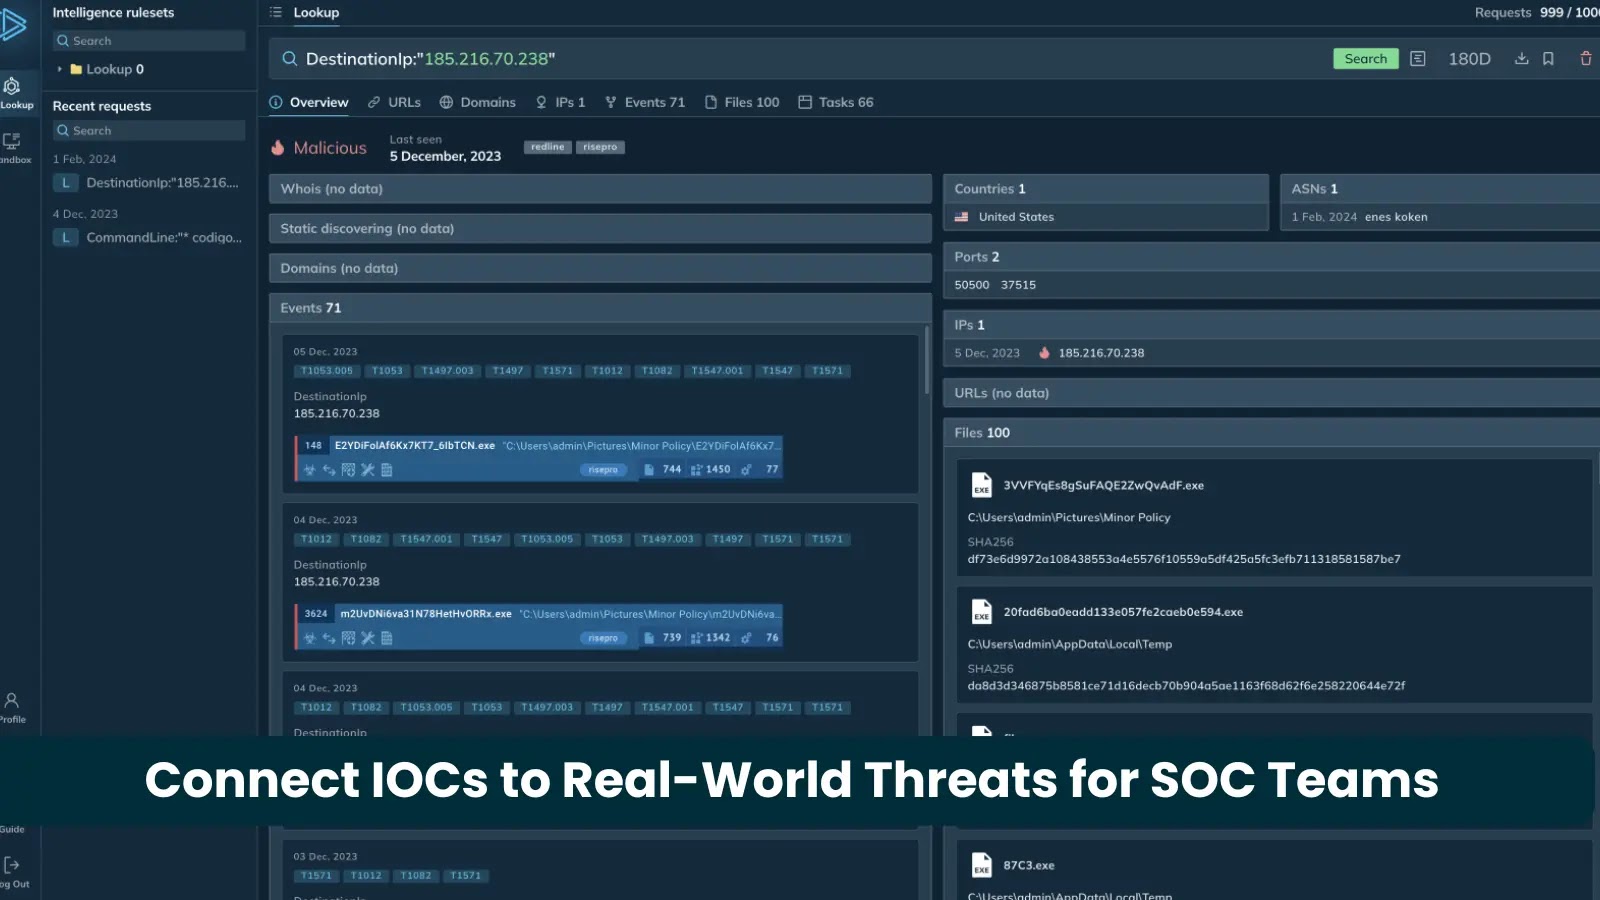Open the request log icon beside Search

click(x=1417, y=59)
